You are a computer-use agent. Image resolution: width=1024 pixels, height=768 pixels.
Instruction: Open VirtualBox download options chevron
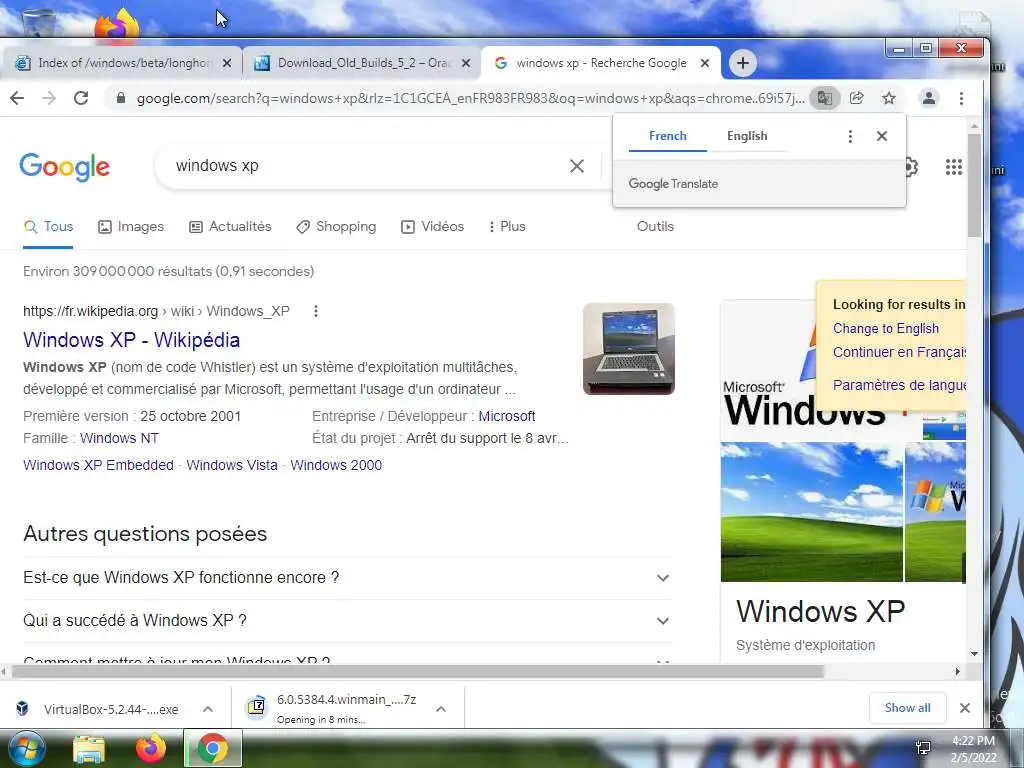(x=208, y=709)
